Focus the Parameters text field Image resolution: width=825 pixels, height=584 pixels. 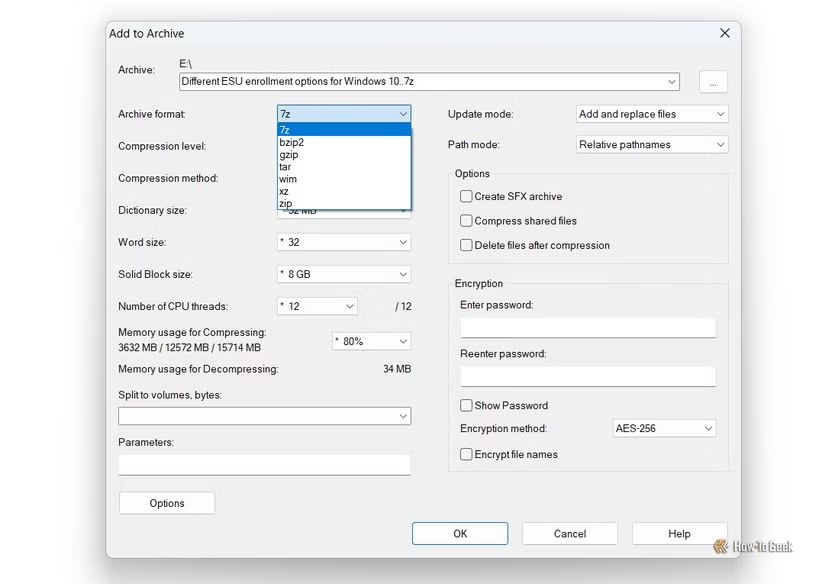coord(264,464)
